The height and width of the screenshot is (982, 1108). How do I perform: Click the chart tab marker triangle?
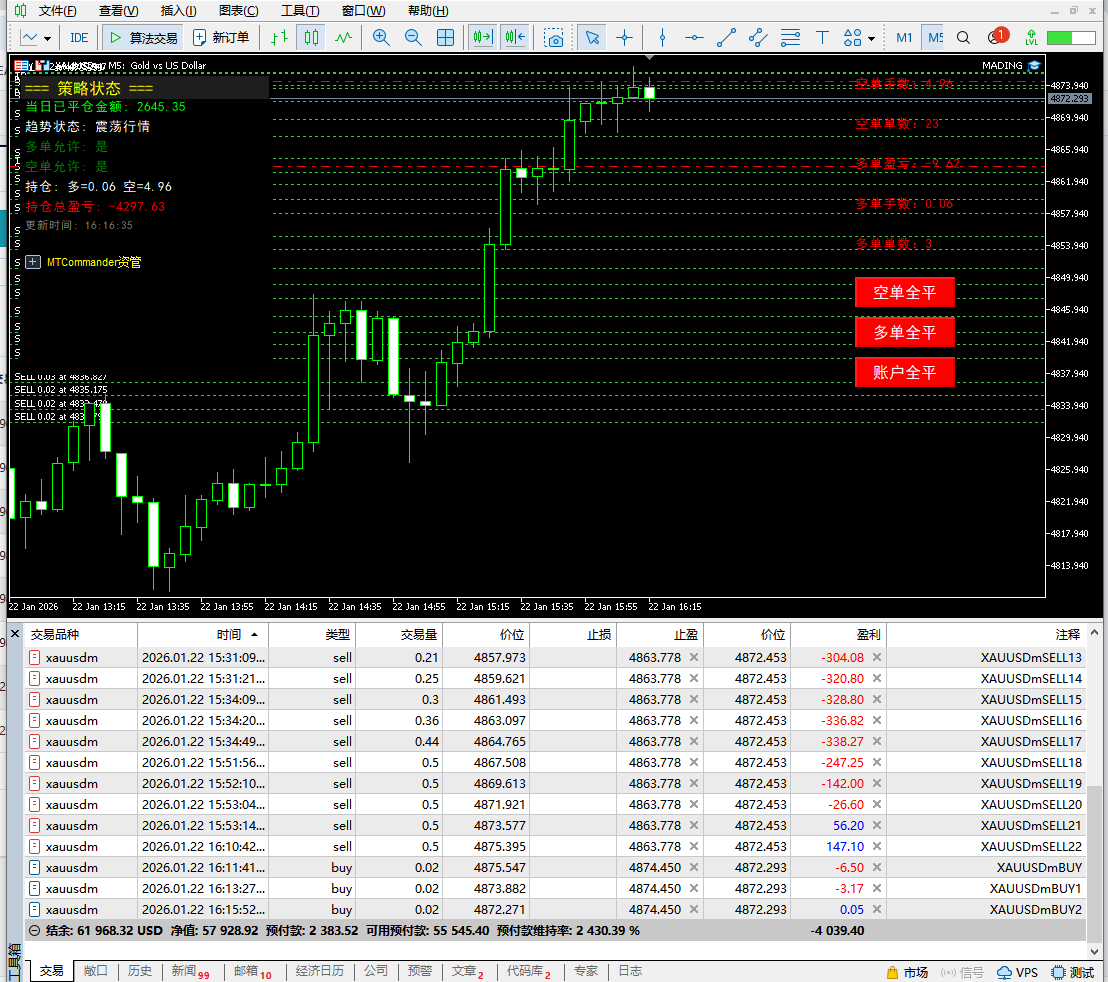[x=649, y=57]
